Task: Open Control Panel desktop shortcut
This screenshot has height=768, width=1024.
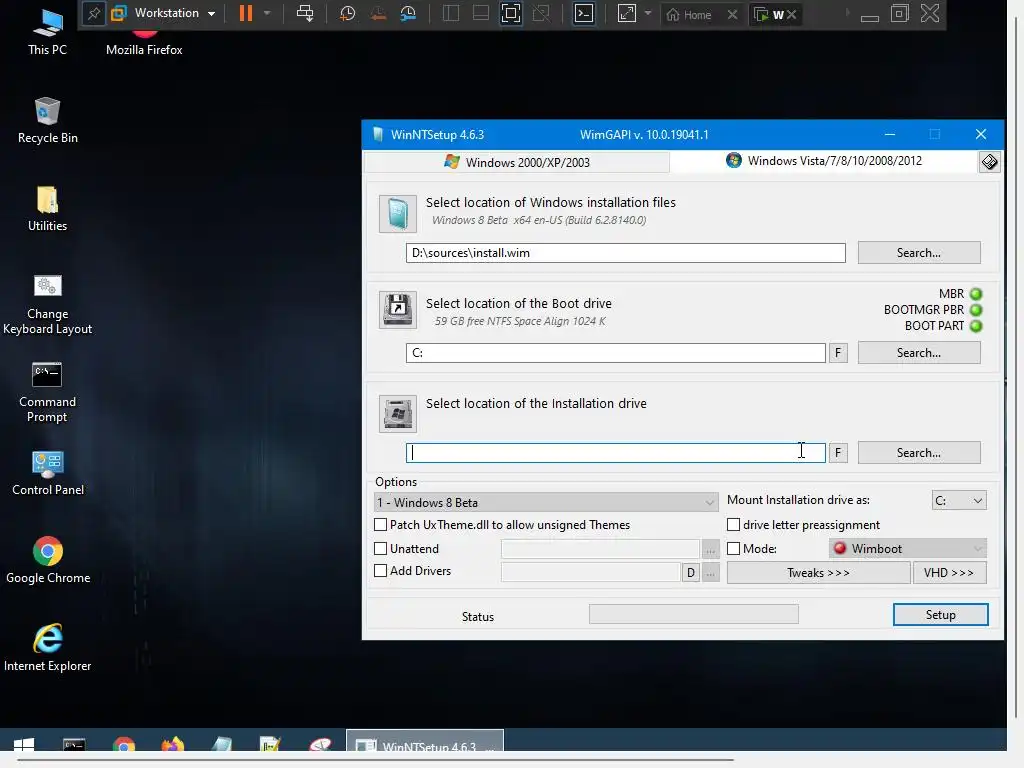Action: pyautogui.click(x=47, y=473)
